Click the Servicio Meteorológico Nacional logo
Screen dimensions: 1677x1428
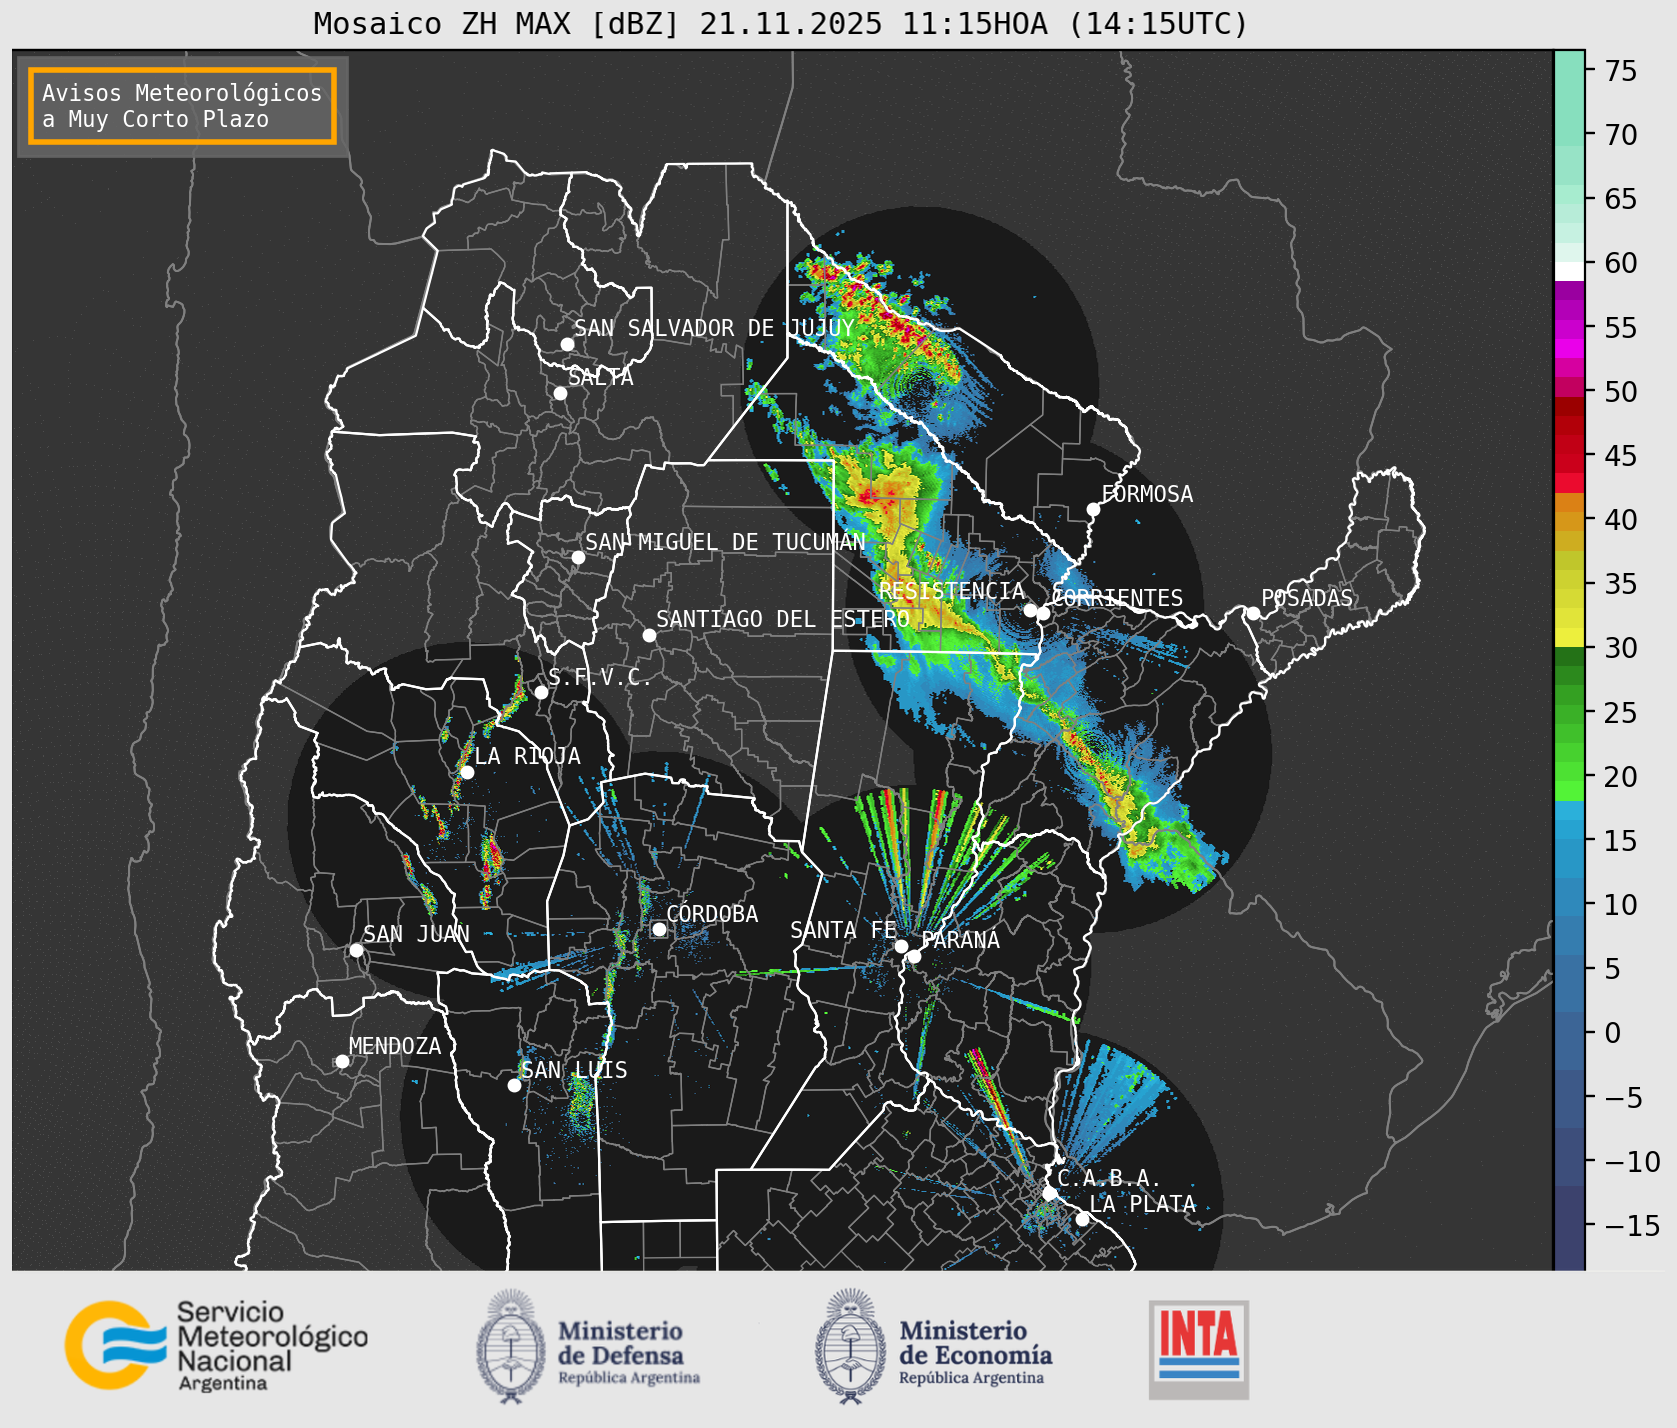217,1346
